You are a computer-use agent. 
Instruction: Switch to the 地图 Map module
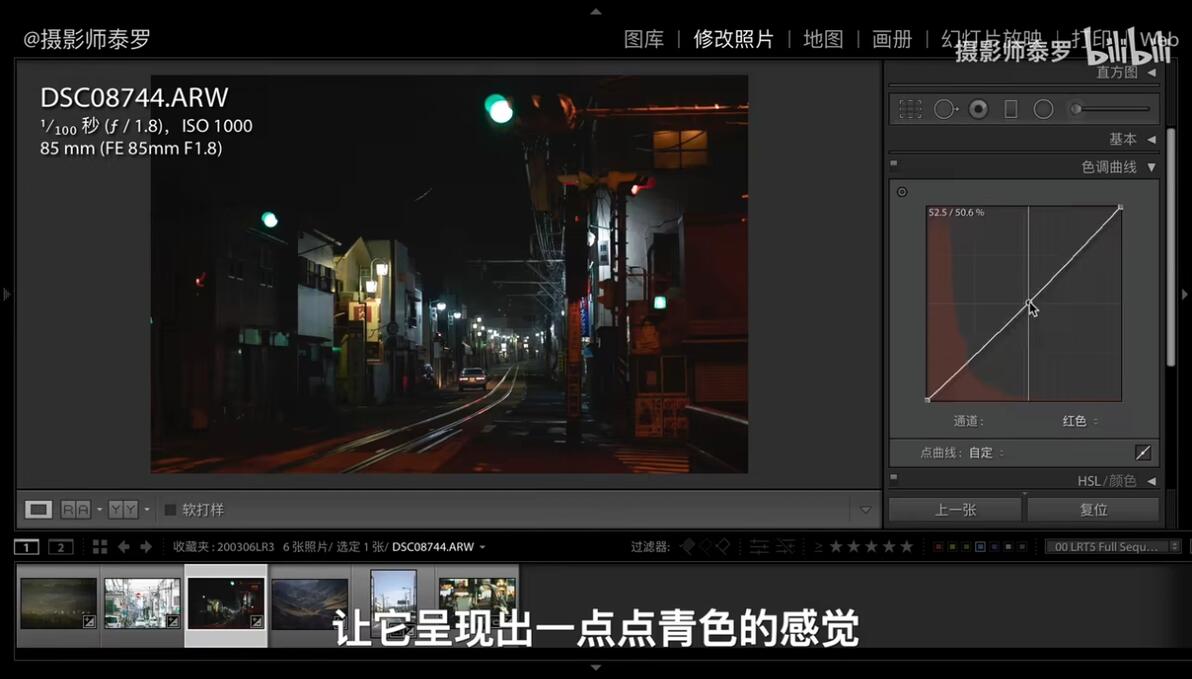pos(823,39)
